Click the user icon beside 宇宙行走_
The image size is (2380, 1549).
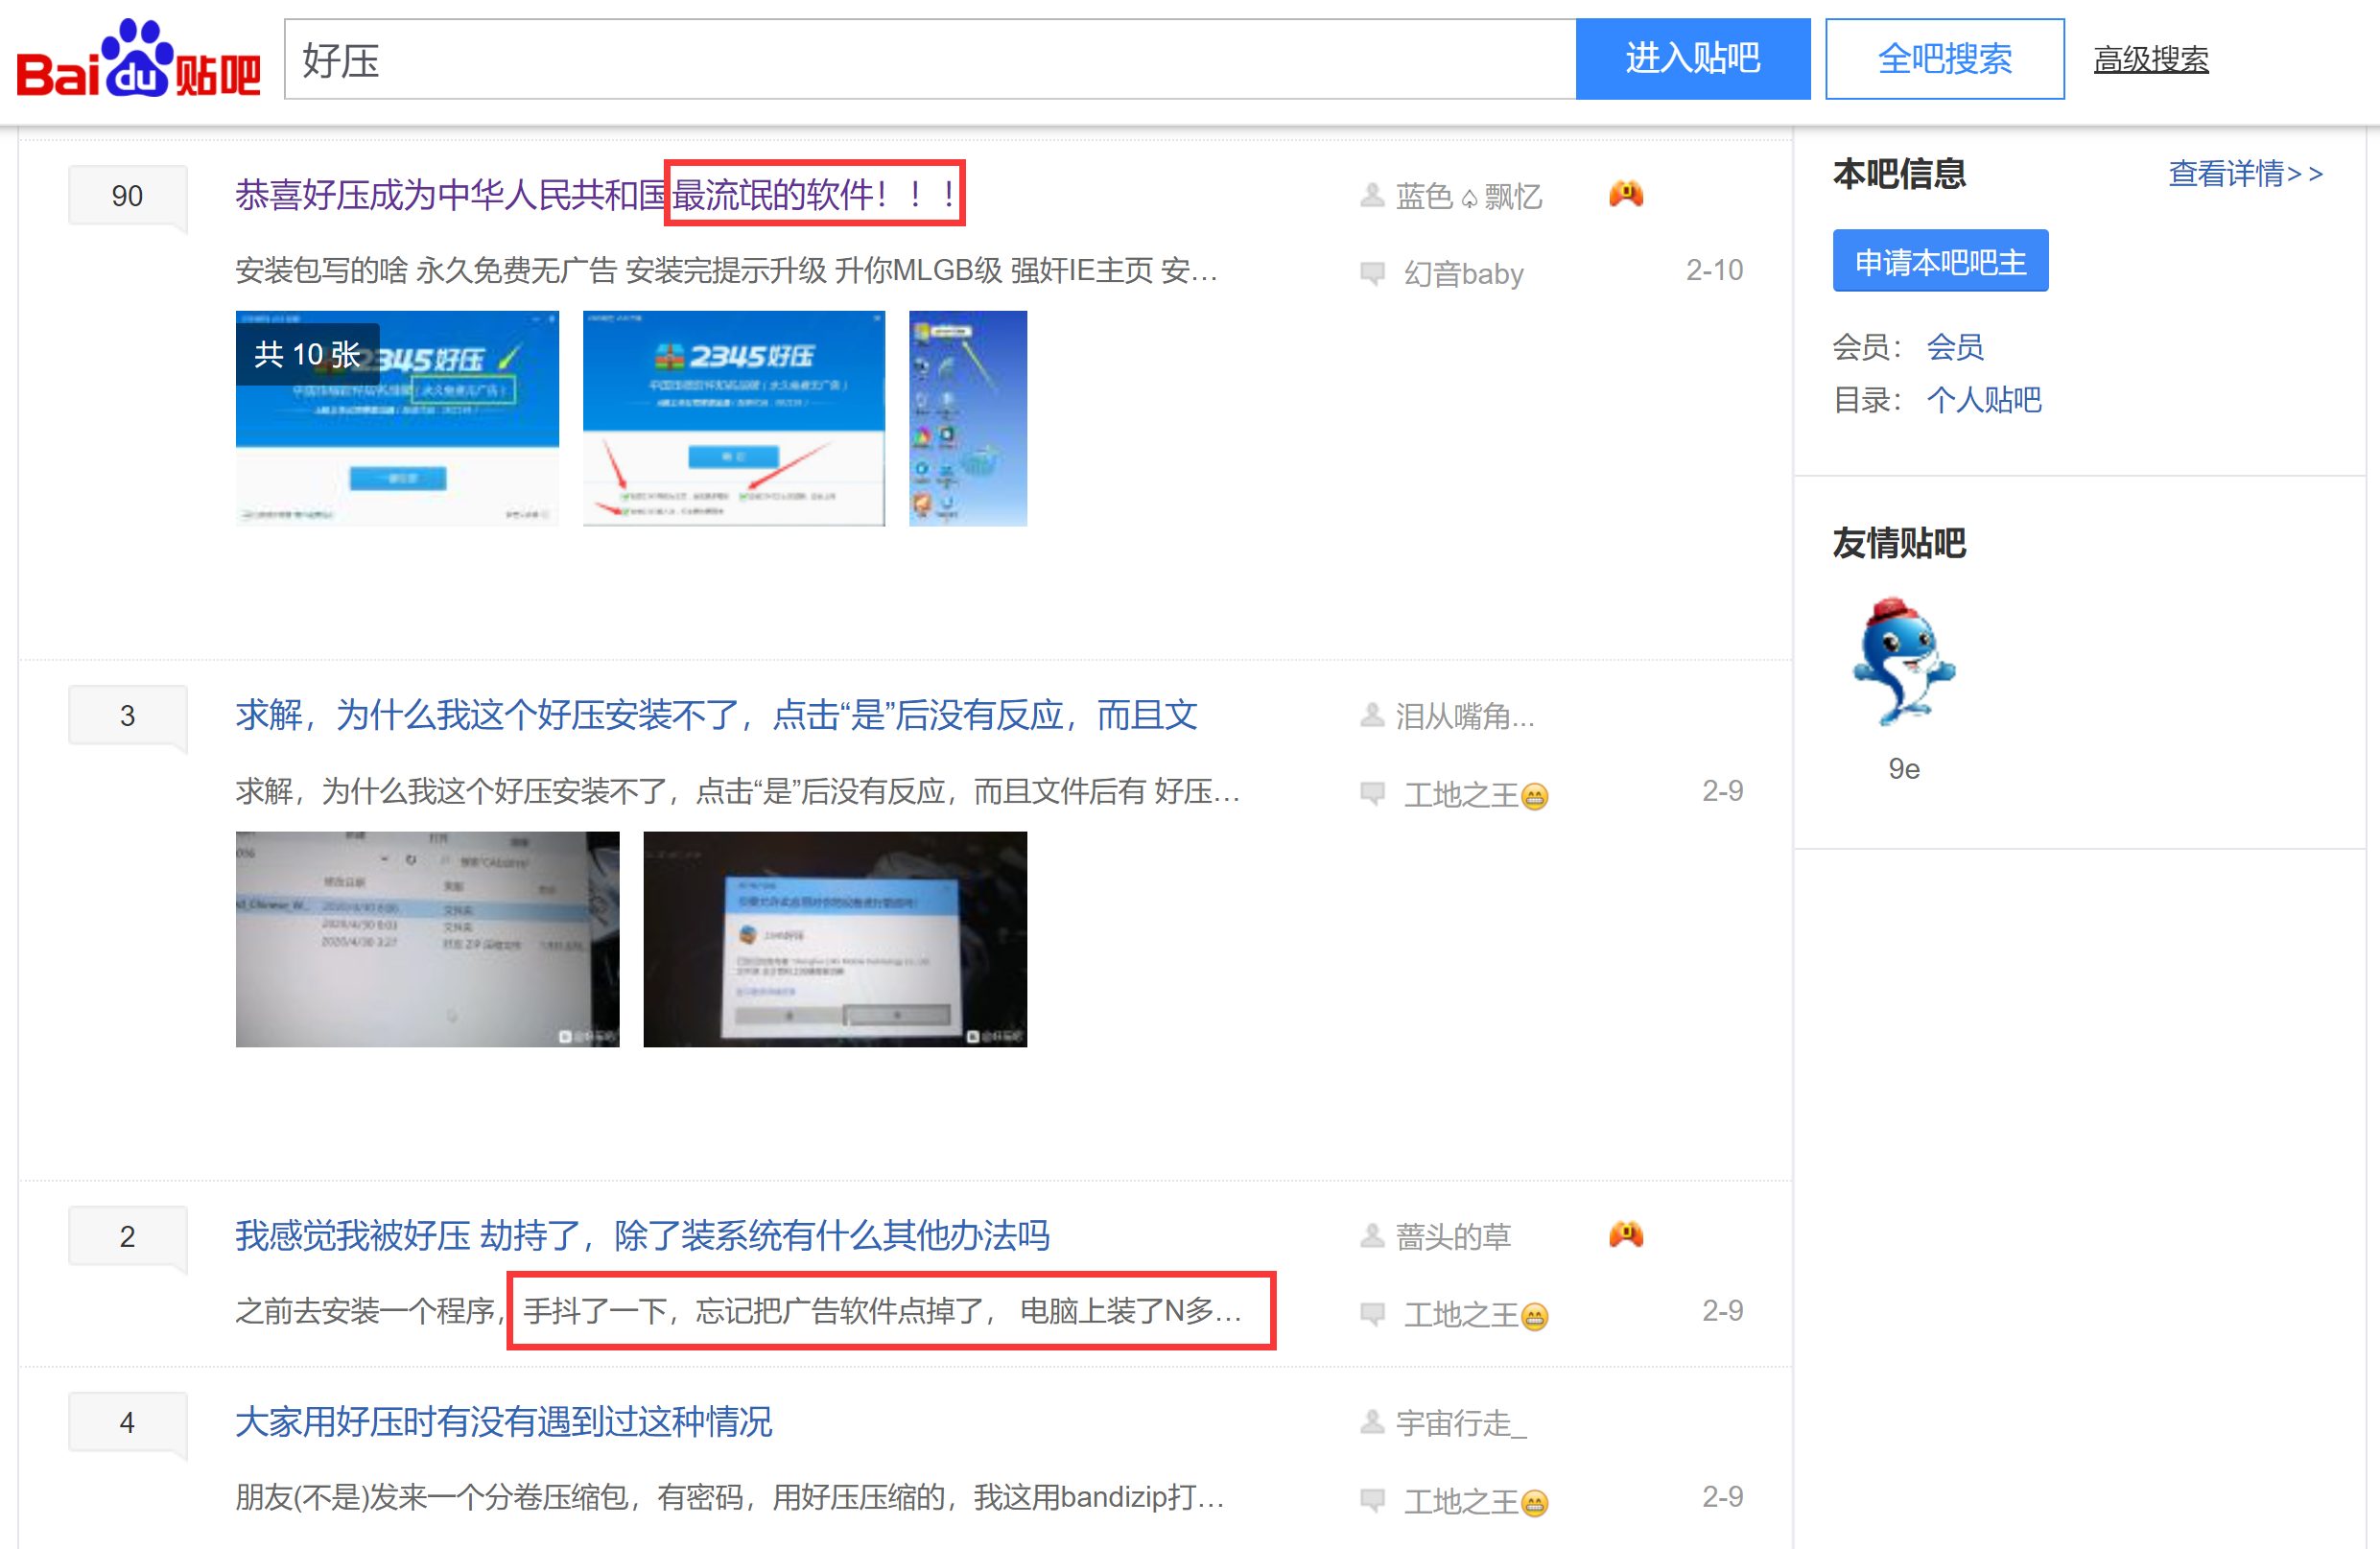[1372, 1422]
